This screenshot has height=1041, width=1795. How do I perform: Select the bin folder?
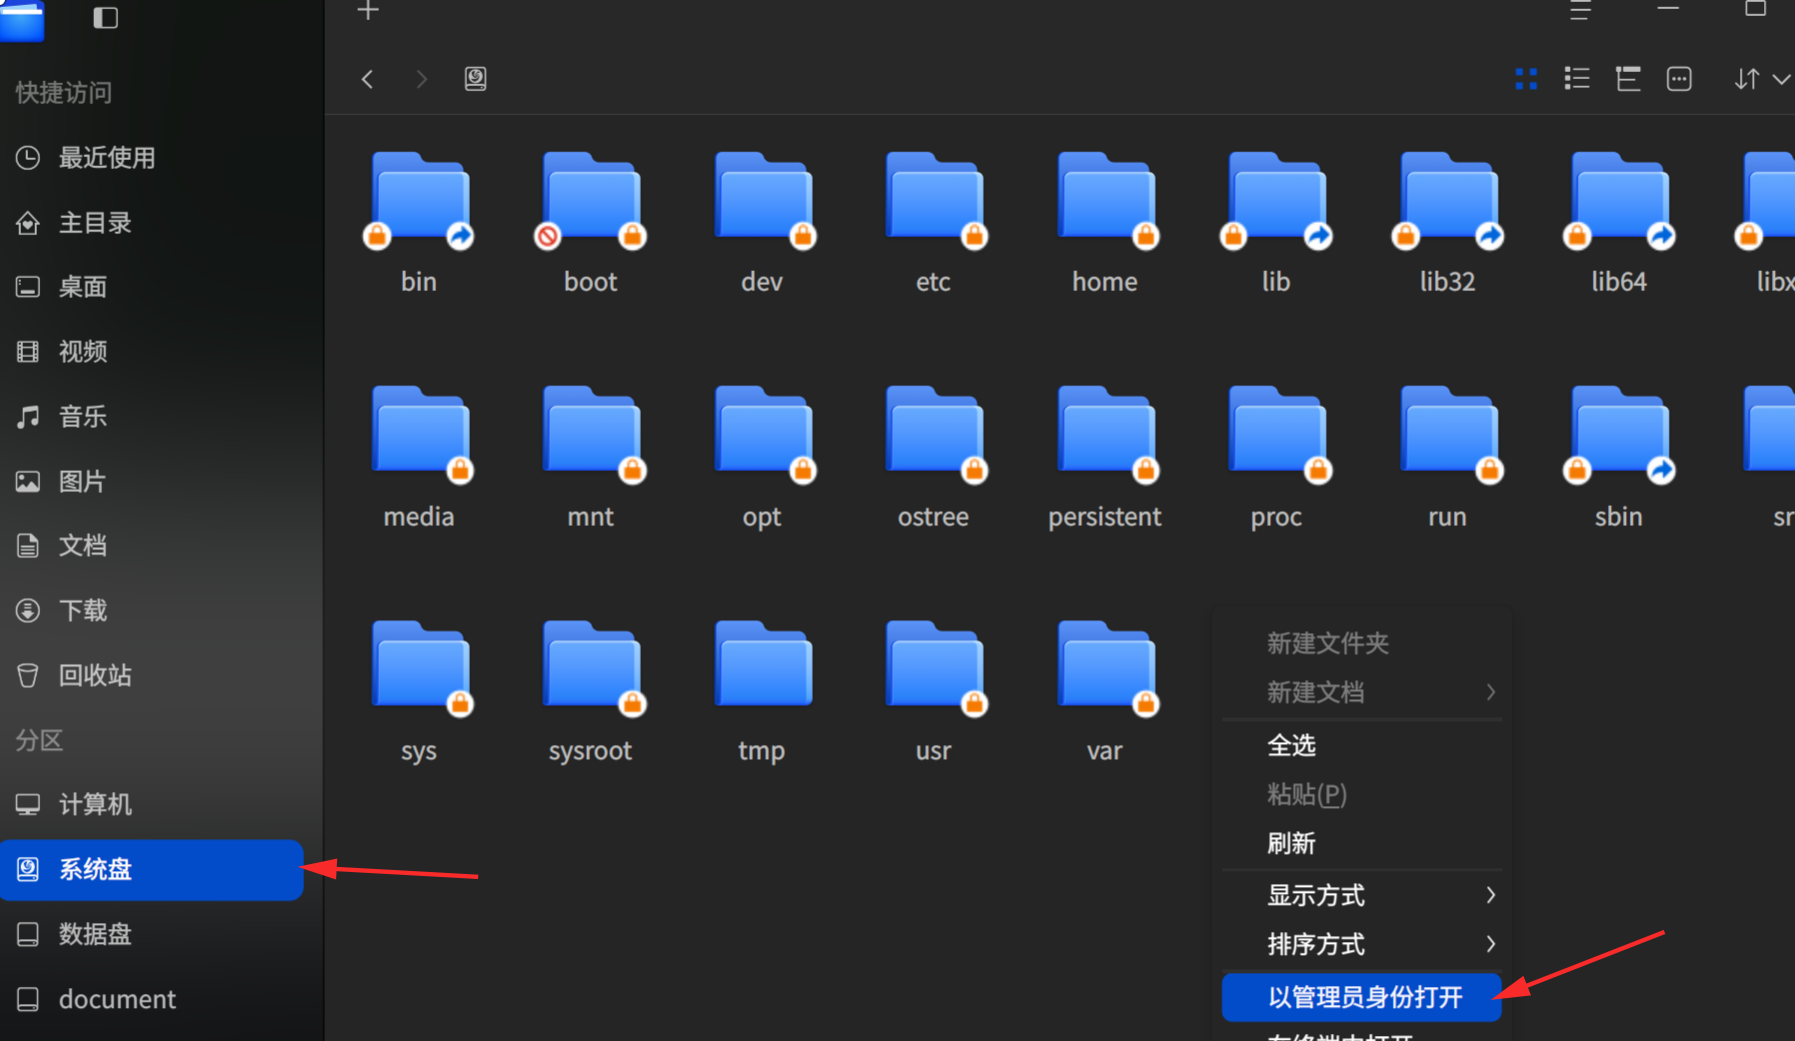[x=419, y=222]
